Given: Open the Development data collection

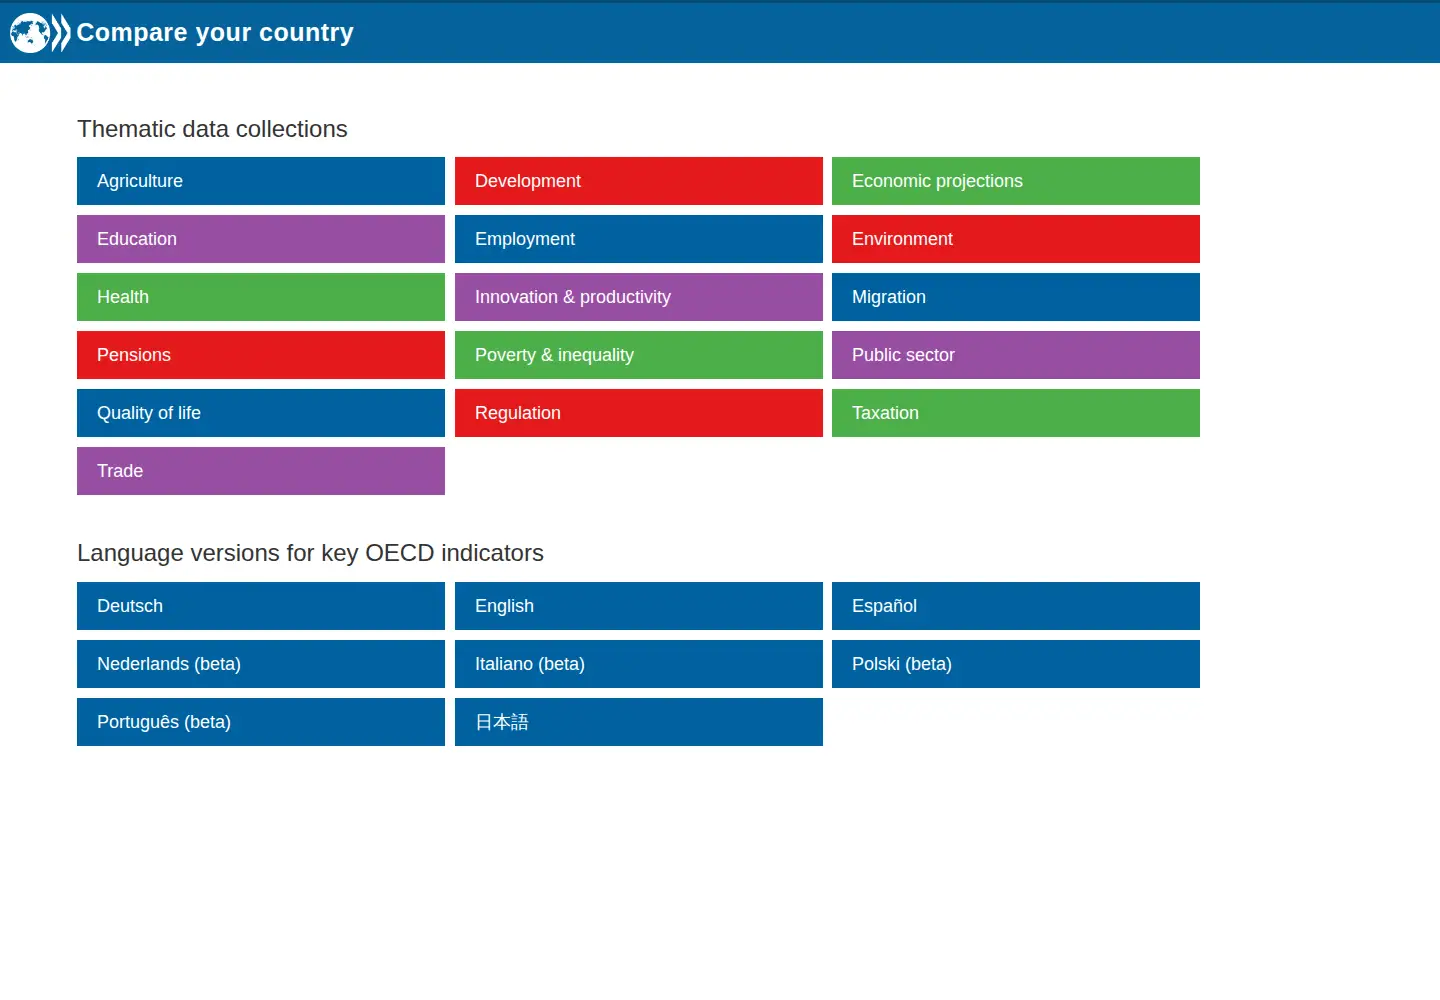Looking at the screenshot, I should (639, 181).
